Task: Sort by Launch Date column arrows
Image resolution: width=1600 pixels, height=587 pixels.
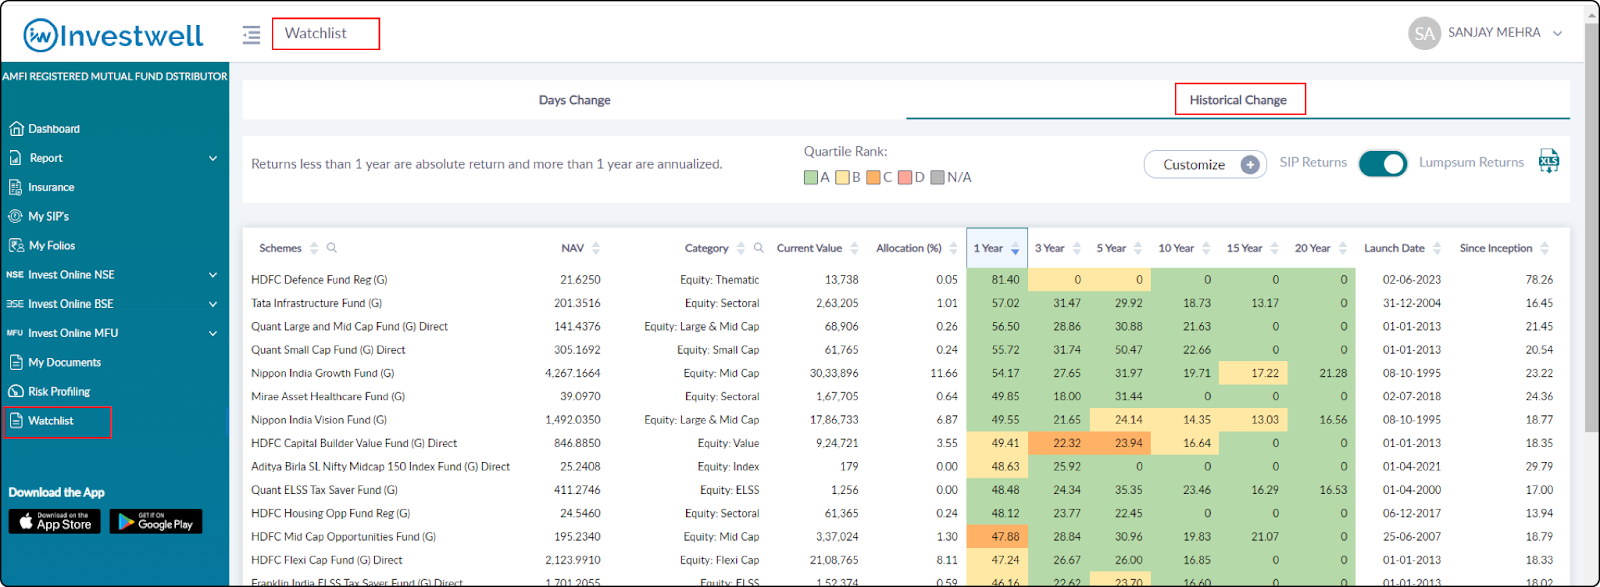Action: tap(1437, 248)
